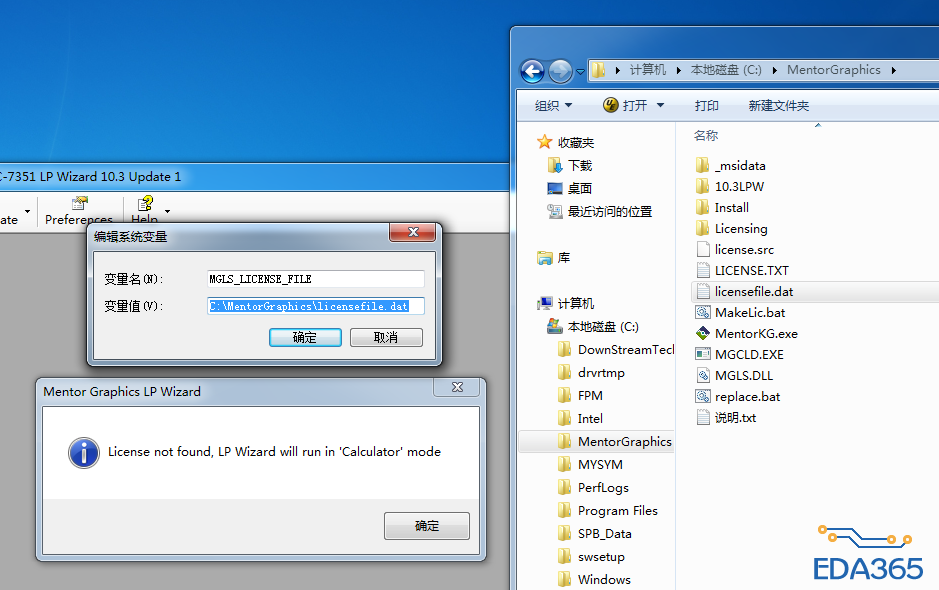Image resolution: width=939 pixels, height=590 pixels.
Task: Select the MentorKG.exe file icon
Action: [x=702, y=333]
